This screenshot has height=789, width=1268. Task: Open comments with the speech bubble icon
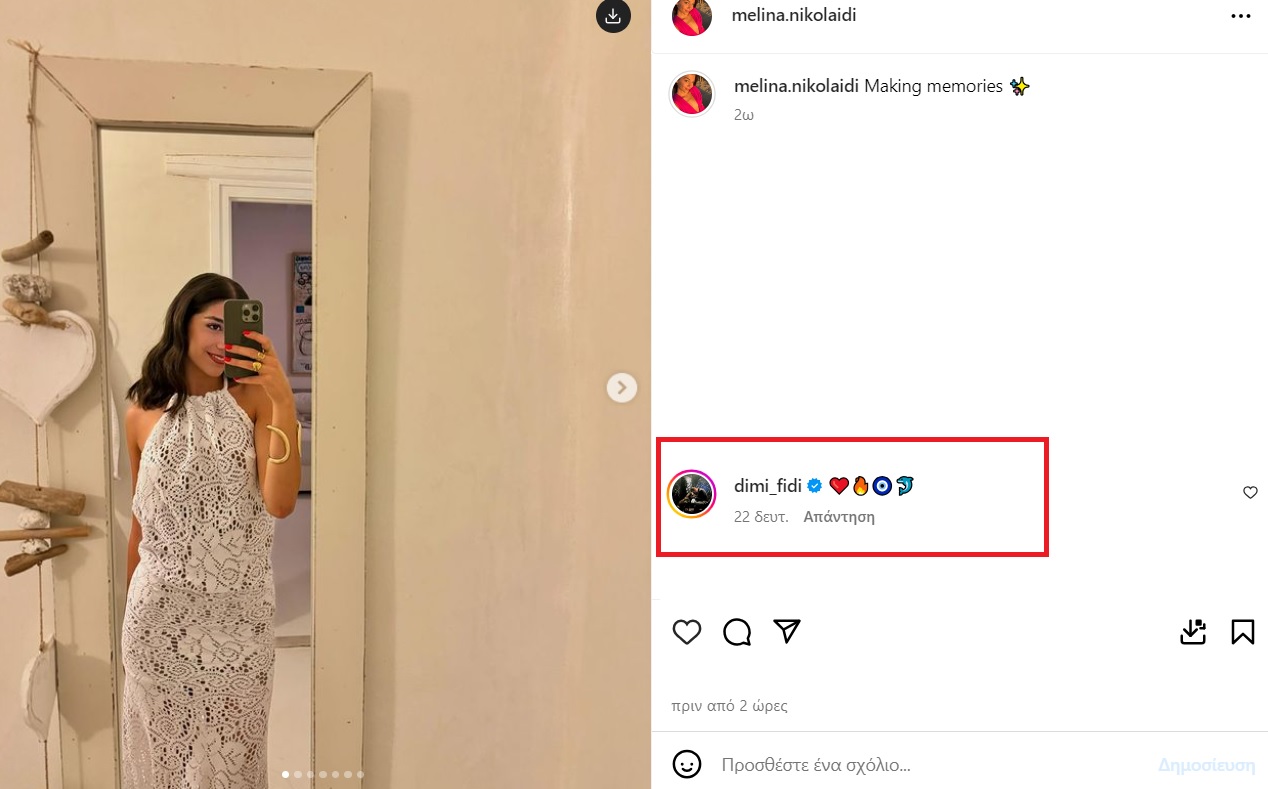coord(737,632)
